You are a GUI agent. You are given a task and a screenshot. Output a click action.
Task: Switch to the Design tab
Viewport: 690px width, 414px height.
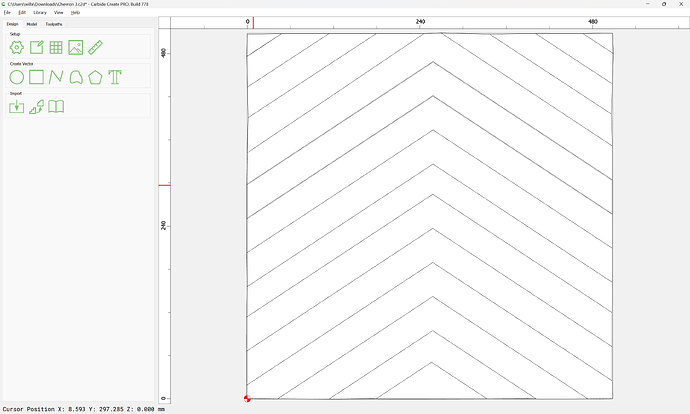(x=12, y=24)
